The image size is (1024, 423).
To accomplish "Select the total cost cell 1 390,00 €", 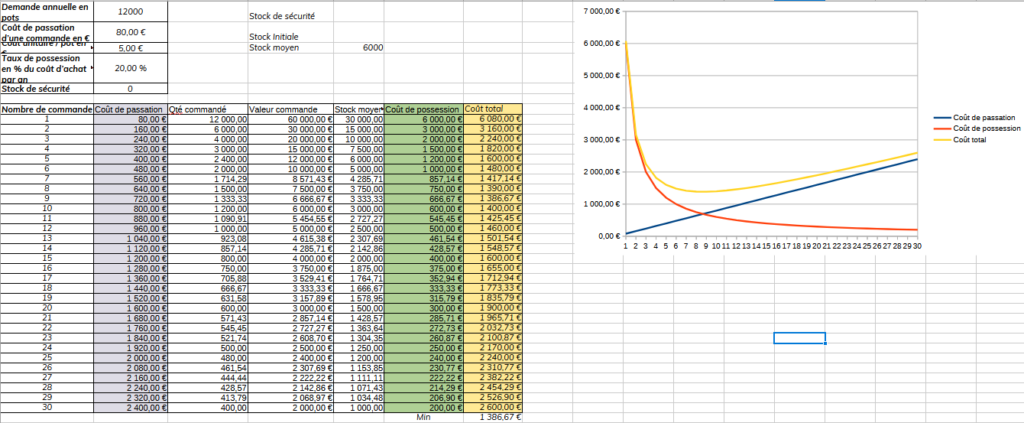I will pos(493,188).
